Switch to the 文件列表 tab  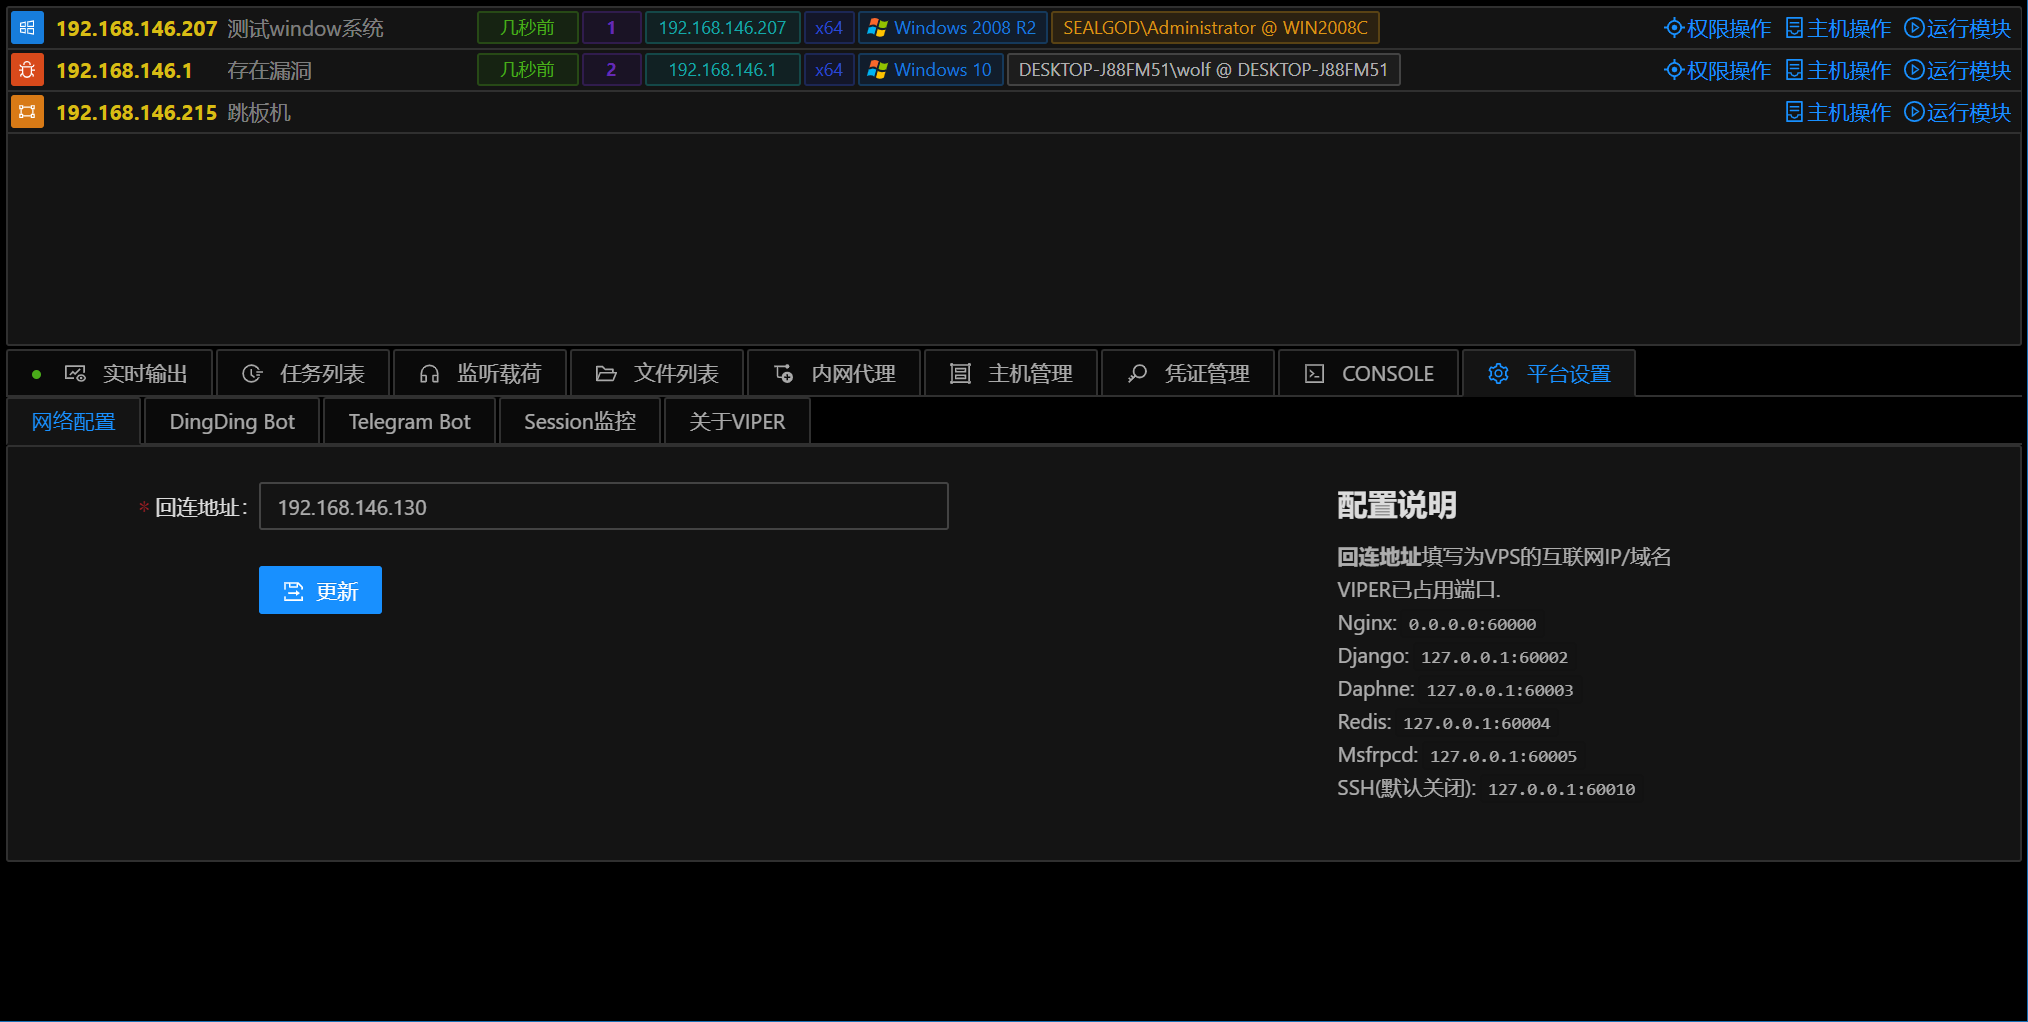point(657,374)
